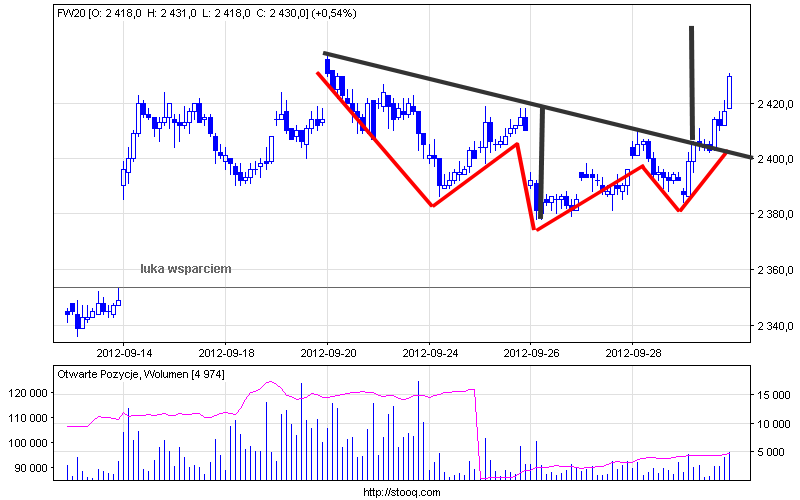
Task: Click the 5 000 volume axis label
Action: point(770,452)
